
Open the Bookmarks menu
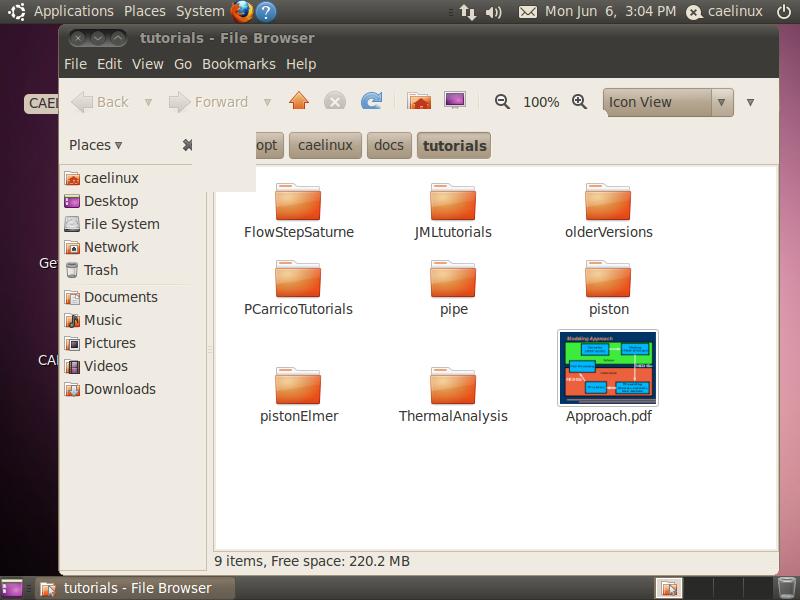(238, 64)
